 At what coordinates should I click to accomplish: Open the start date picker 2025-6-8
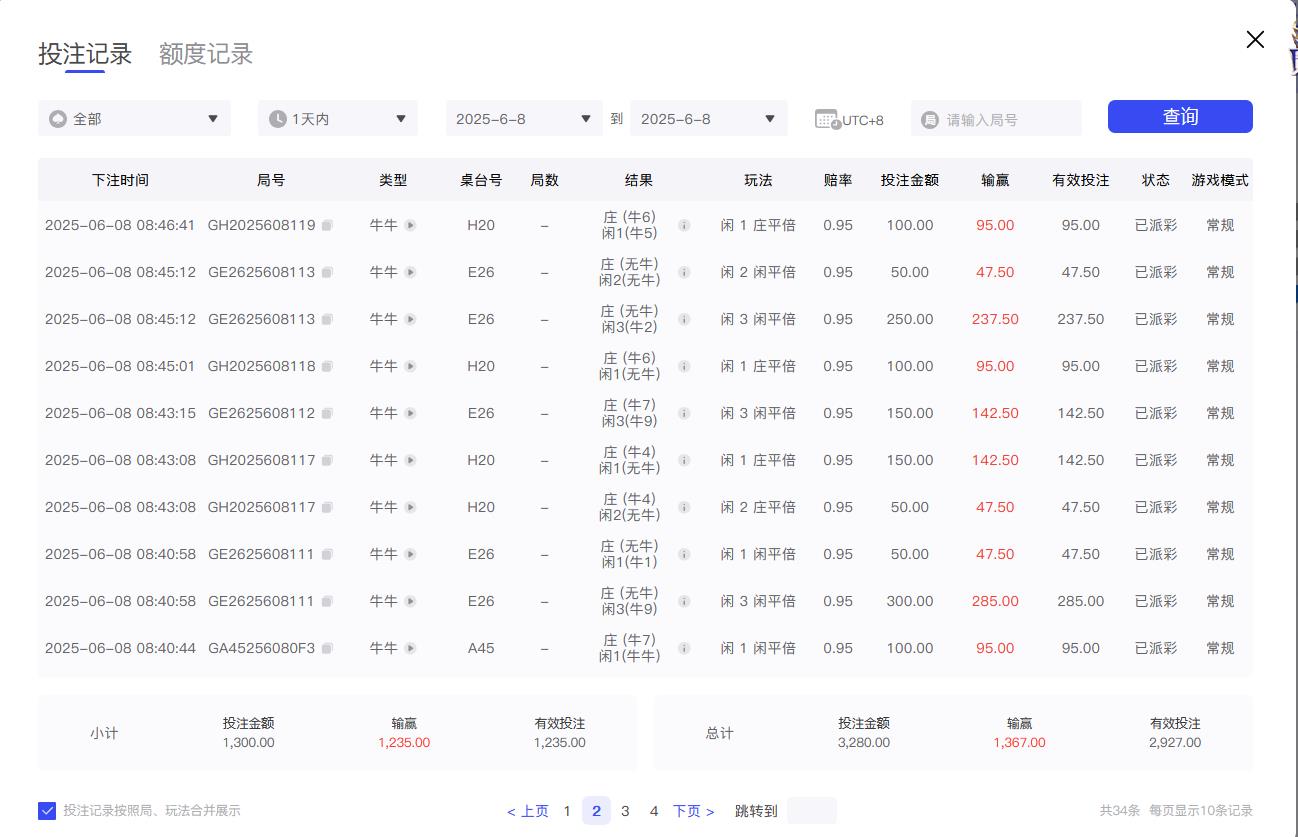521,118
